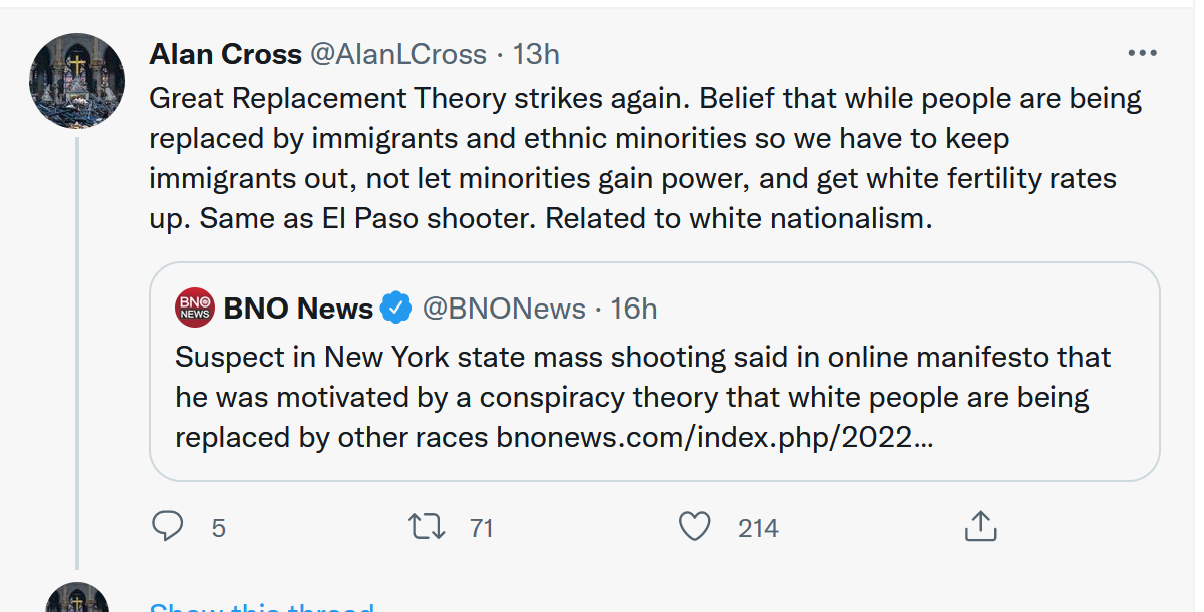Like the tweet with the heart icon
The width and height of the screenshot is (1204, 612).
point(694,526)
